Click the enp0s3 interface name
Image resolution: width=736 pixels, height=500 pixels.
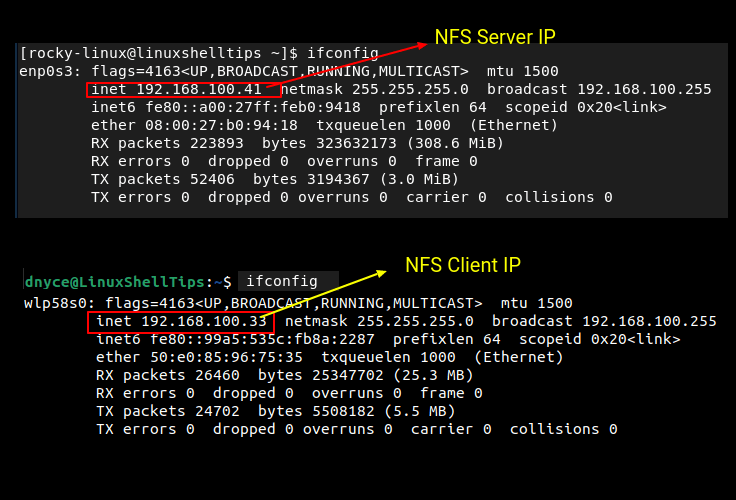50,71
